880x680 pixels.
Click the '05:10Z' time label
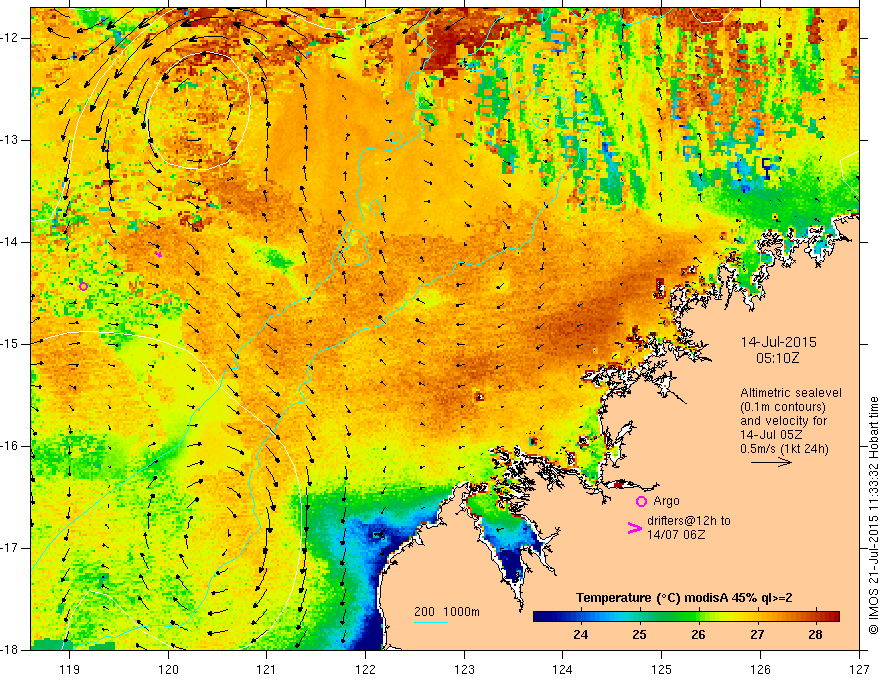click(777, 358)
